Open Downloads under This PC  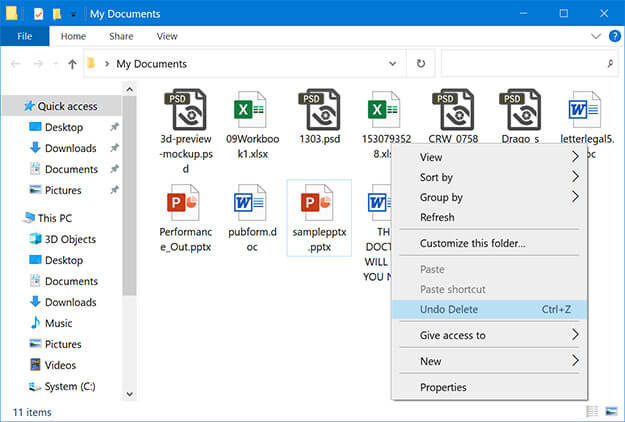63,302
